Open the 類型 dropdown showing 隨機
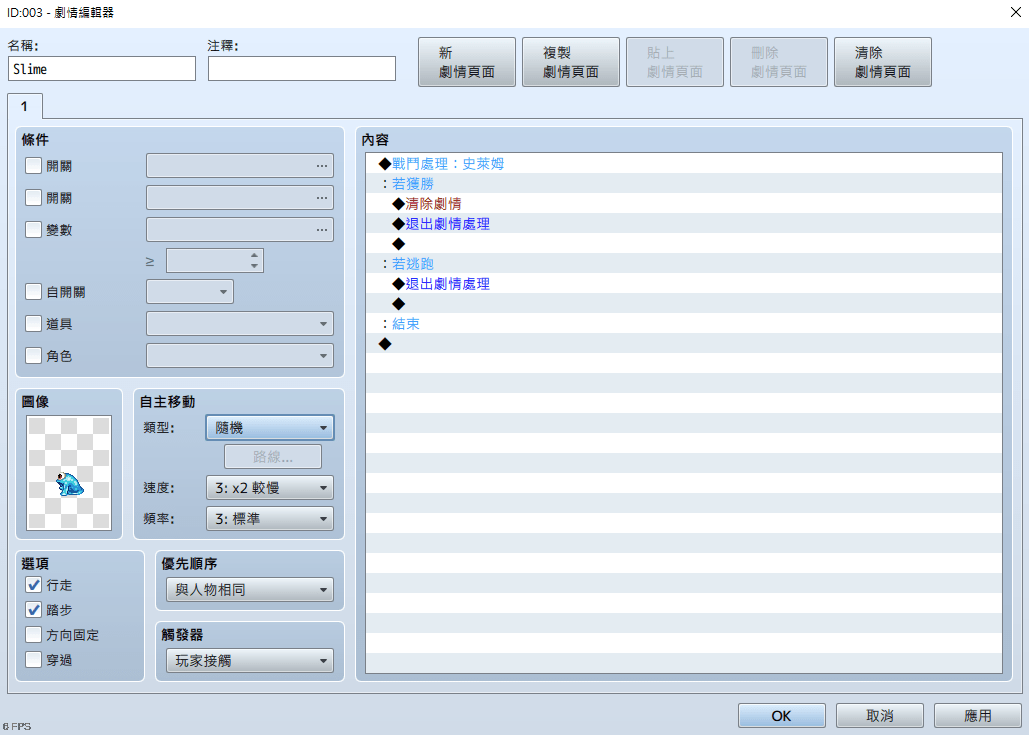The height and width of the screenshot is (735, 1029). click(269, 428)
